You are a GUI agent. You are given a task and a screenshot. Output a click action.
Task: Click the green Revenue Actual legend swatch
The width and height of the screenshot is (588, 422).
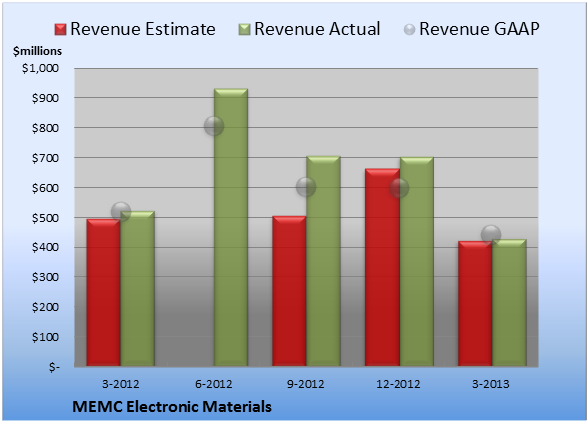[x=244, y=30]
